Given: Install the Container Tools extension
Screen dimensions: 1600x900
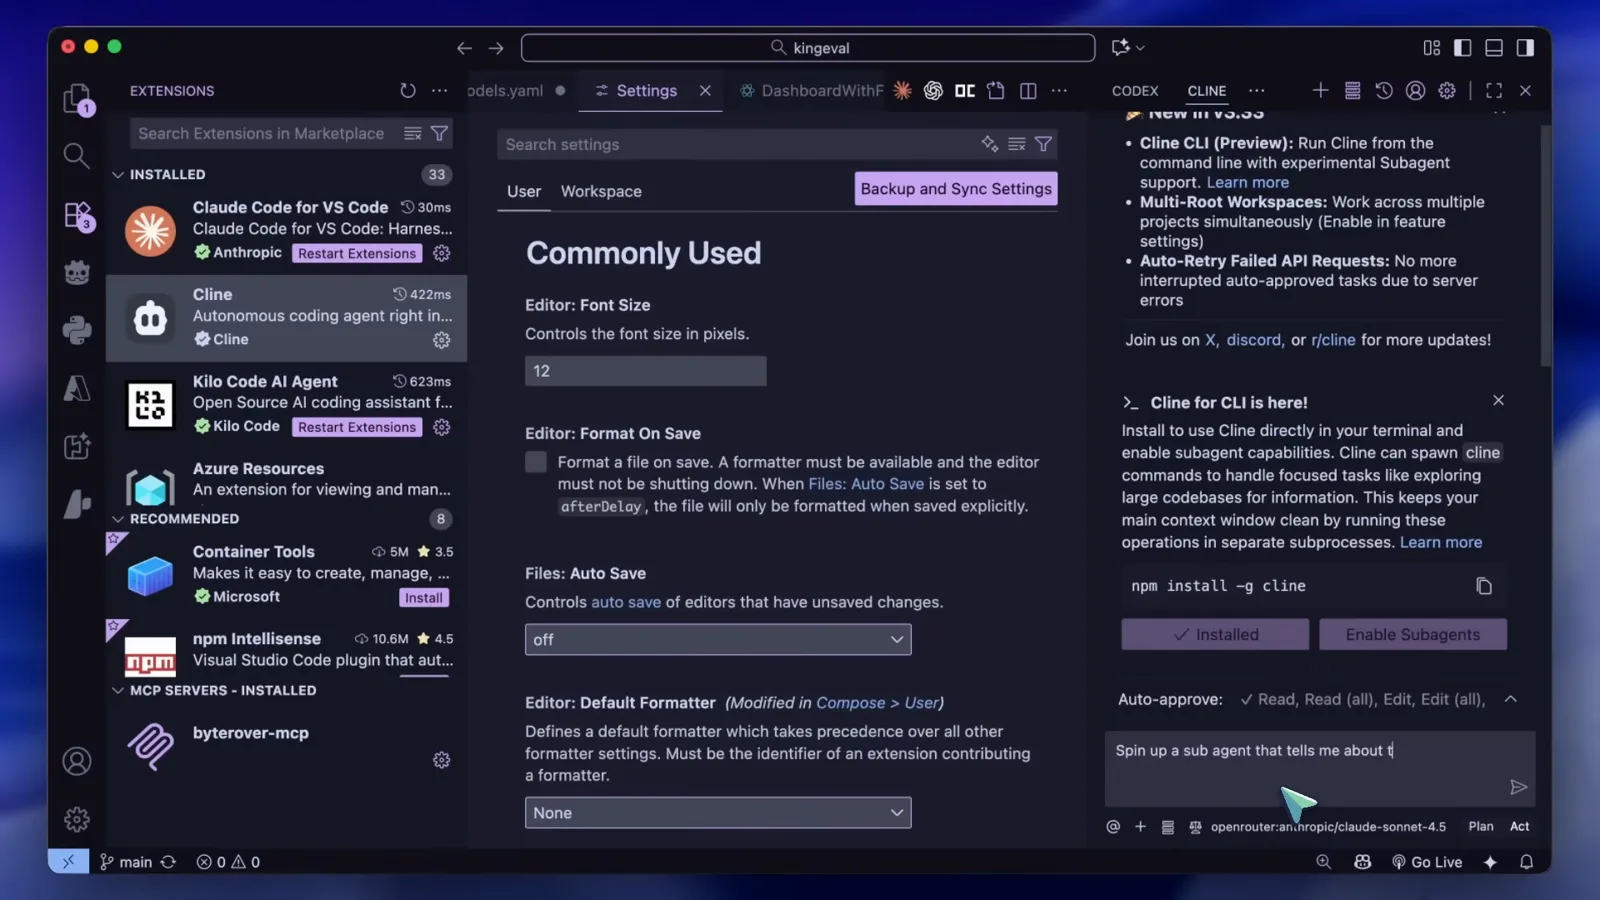Looking at the screenshot, I should [x=424, y=597].
